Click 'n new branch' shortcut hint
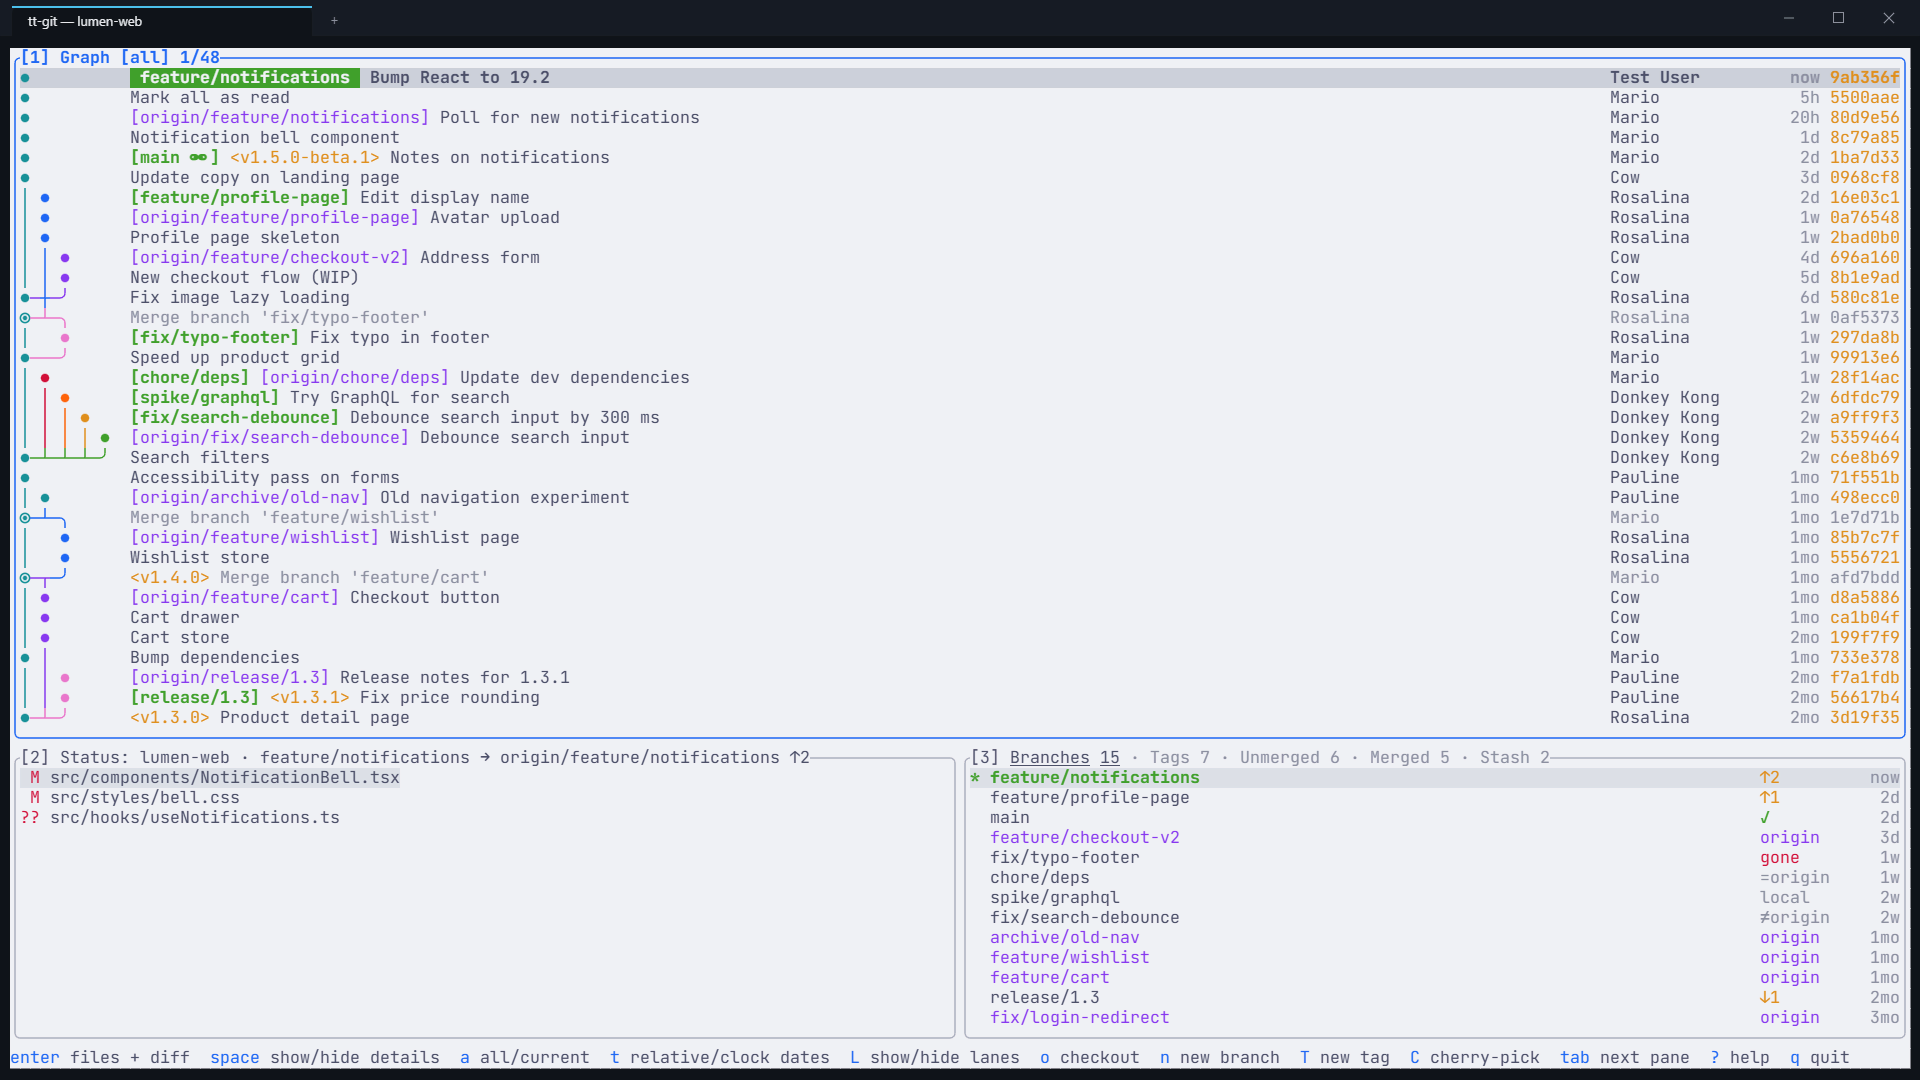This screenshot has height=1080, width=1920. [x=1219, y=1057]
